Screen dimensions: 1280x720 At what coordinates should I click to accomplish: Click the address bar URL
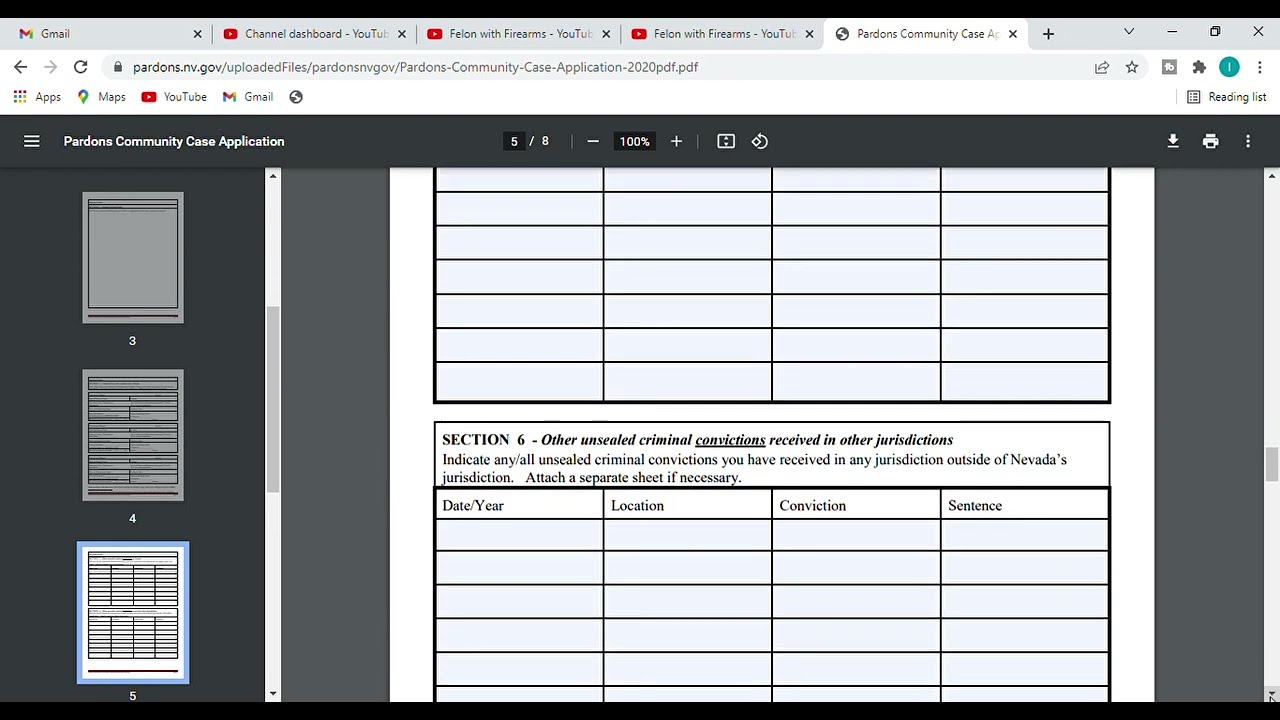click(415, 67)
